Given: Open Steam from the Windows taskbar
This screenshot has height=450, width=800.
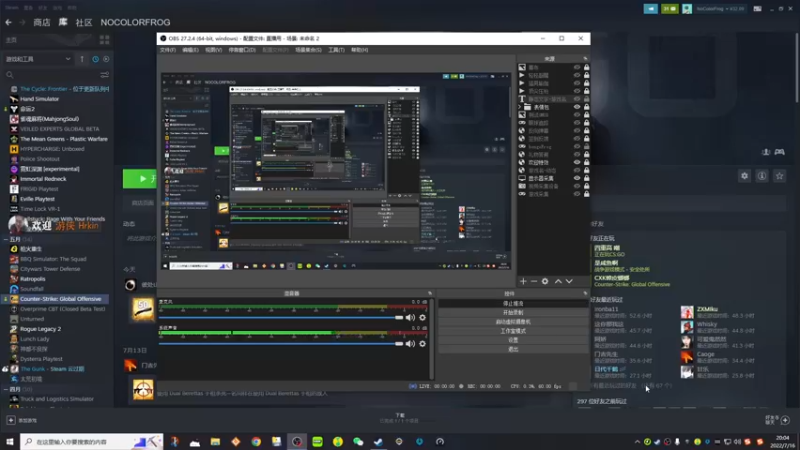Looking at the screenshot, I should [378, 441].
